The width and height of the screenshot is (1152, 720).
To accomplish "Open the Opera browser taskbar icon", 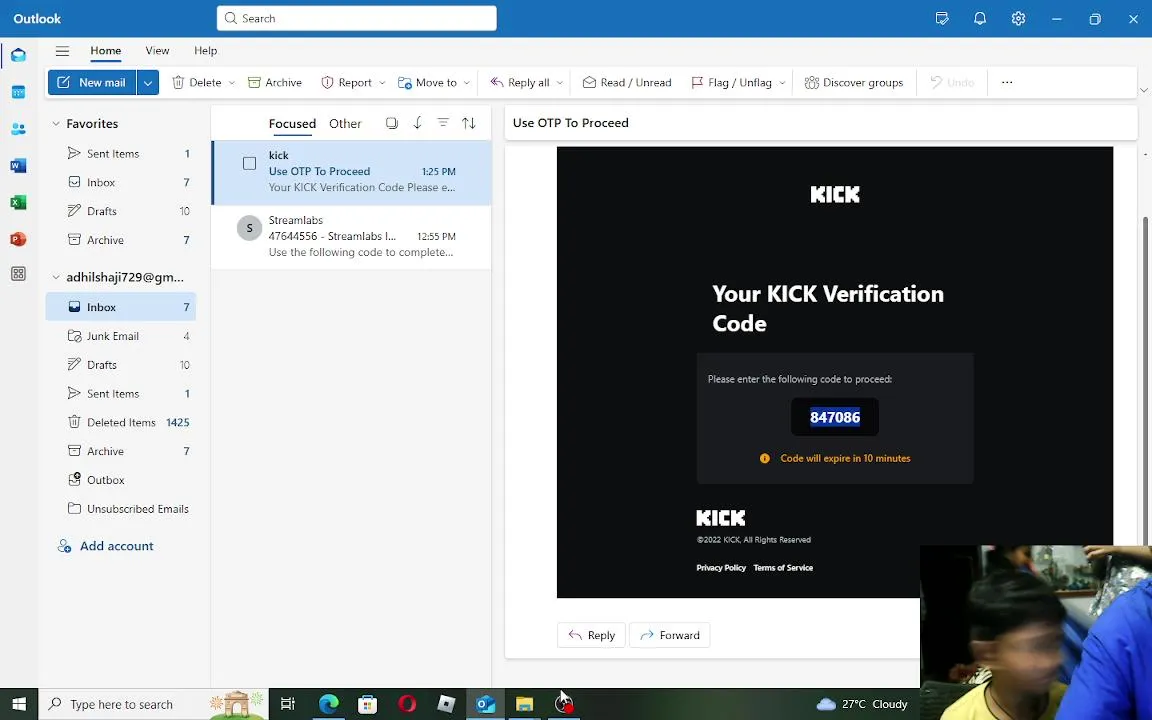I will click(x=407, y=704).
